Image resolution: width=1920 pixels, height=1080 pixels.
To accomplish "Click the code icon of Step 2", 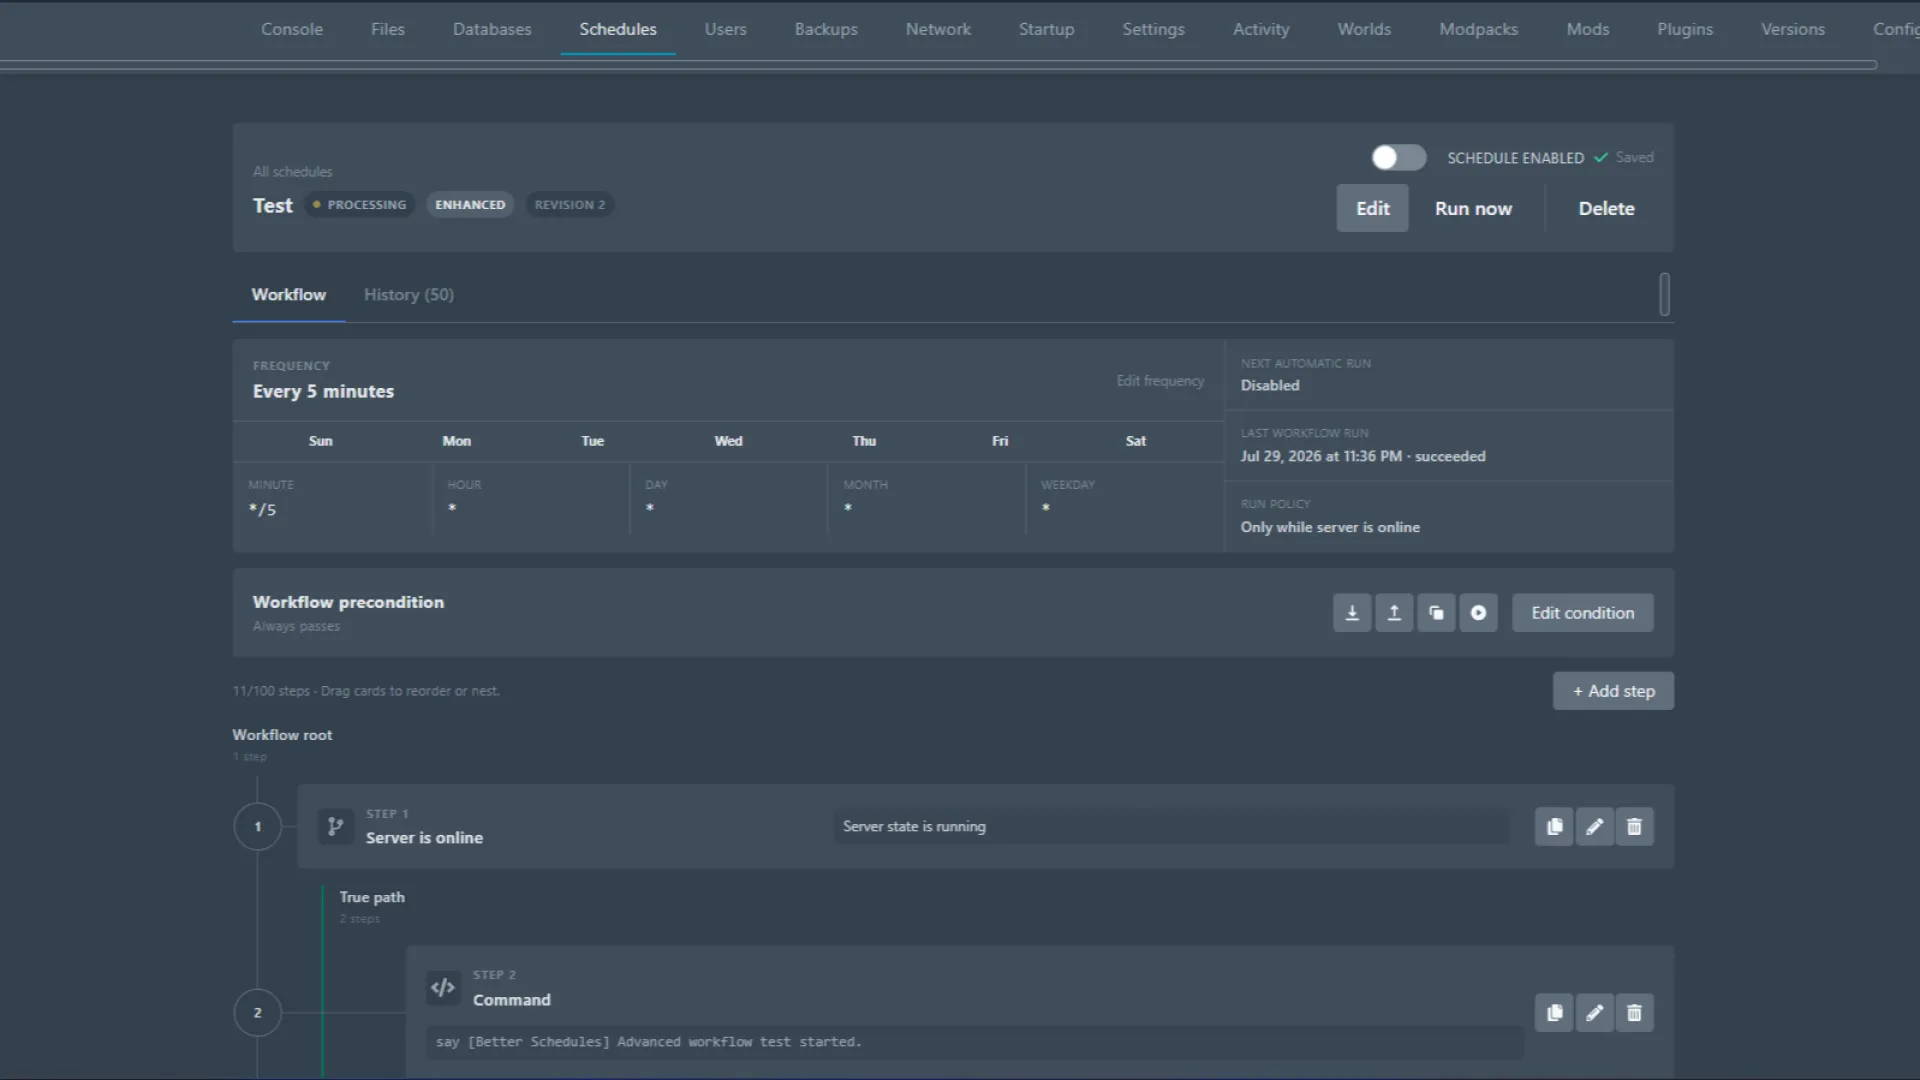I will pyautogui.click(x=443, y=988).
